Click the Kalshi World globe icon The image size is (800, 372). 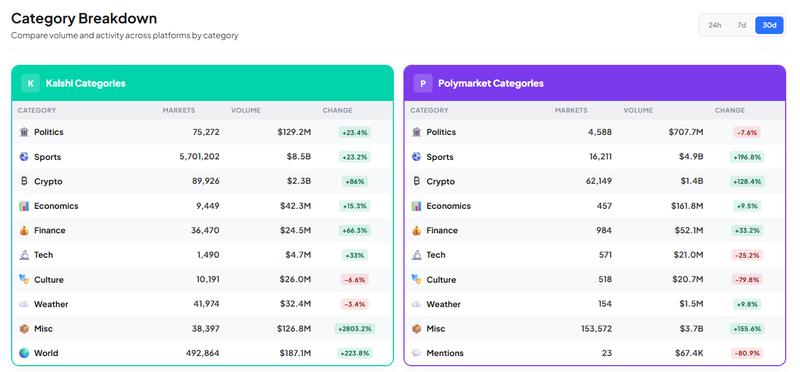coord(24,353)
